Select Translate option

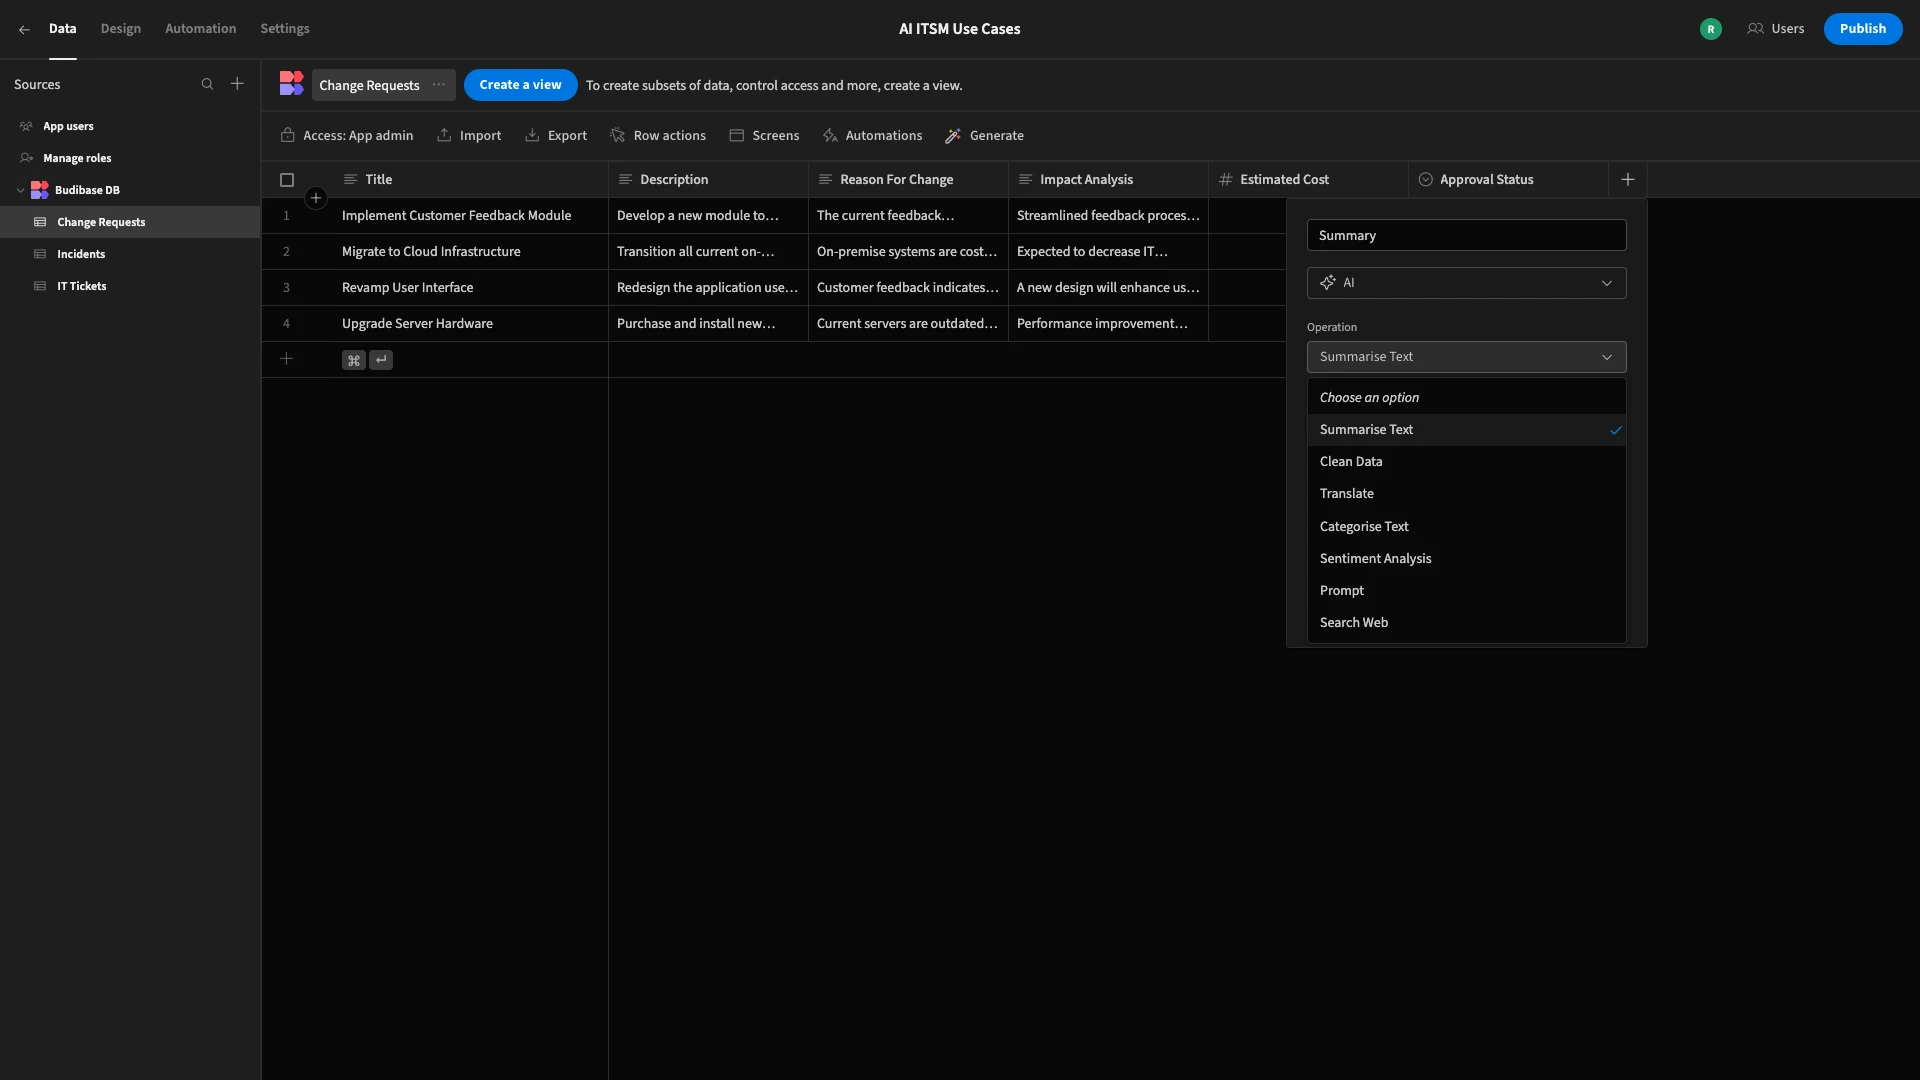(x=1466, y=494)
